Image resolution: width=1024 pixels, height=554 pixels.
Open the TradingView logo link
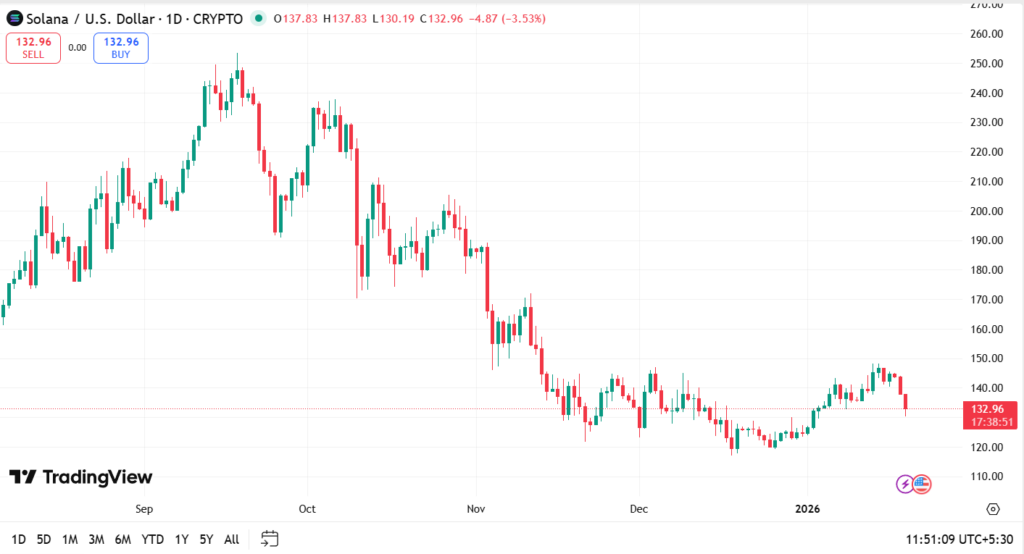coord(81,477)
